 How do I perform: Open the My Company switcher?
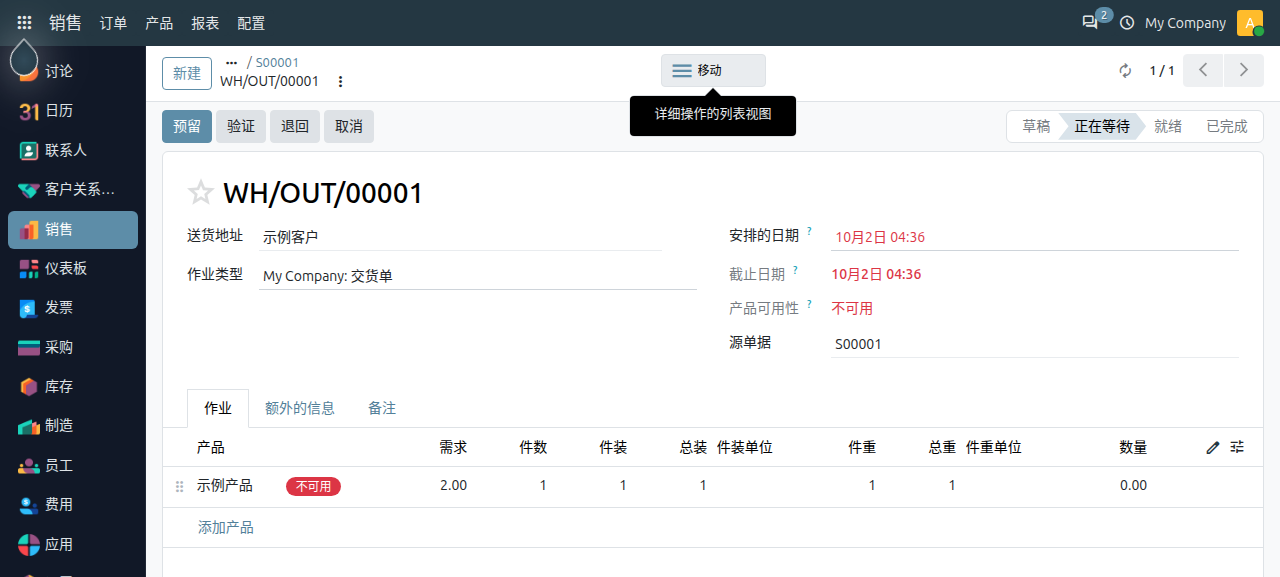point(1185,23)
